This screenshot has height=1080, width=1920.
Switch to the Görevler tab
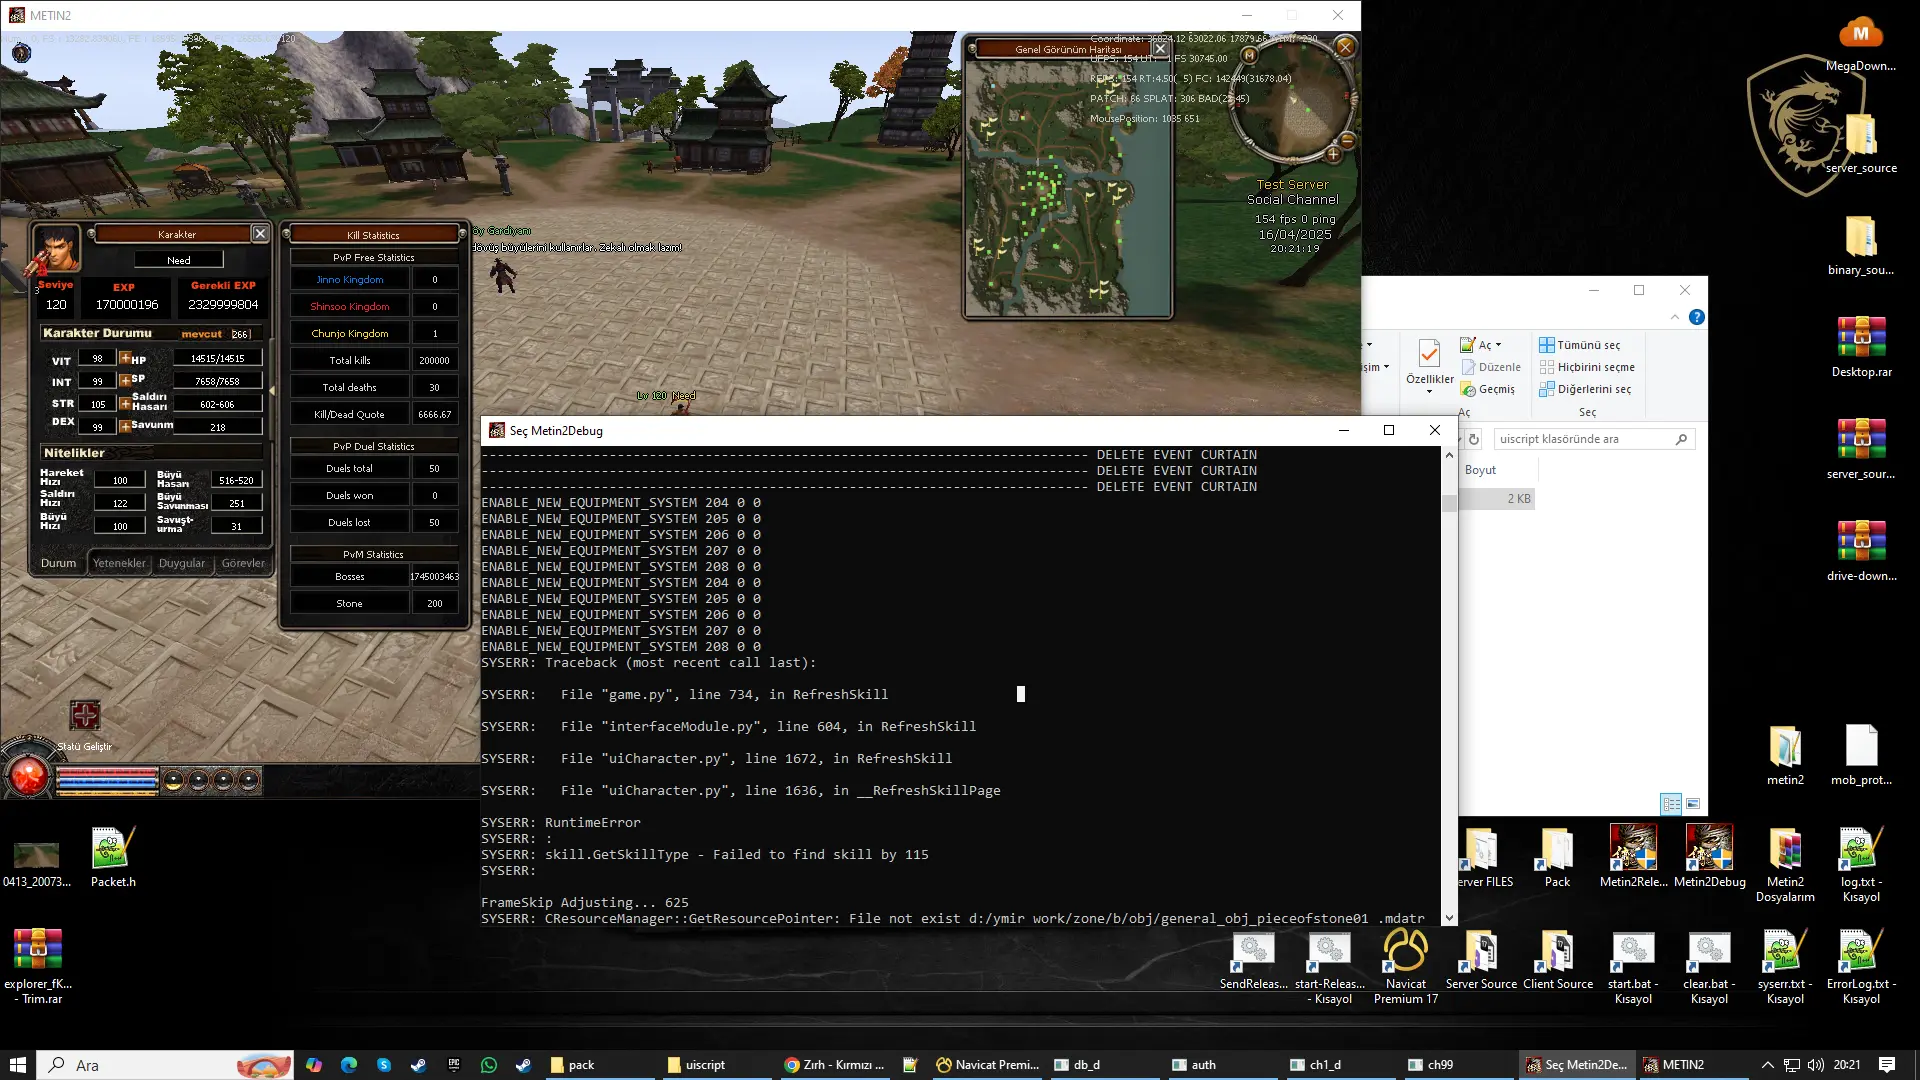click(x=243, y=563)
